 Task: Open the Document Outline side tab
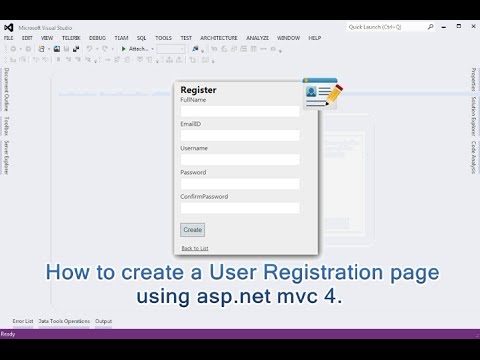pyautogui.click(x=6, y=89)
